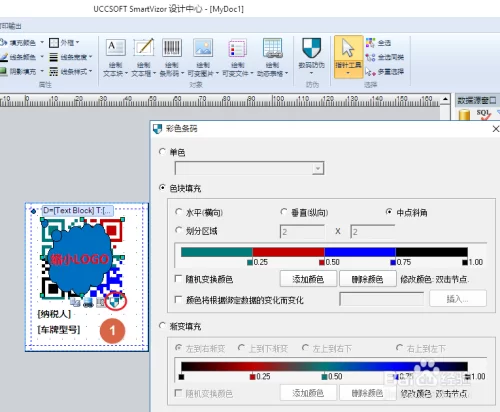Click the first 划分区域 number field
This screenshot has width=500, height=412.
pyautogui.click(x=302, y=232)
